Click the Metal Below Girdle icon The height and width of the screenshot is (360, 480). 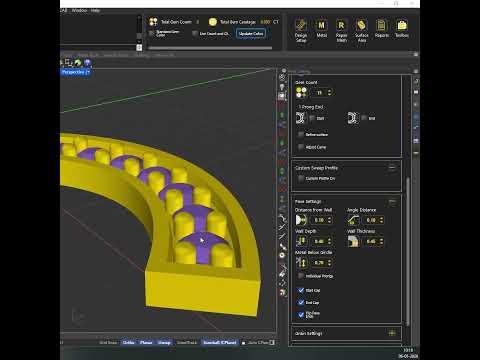(301, 263)
